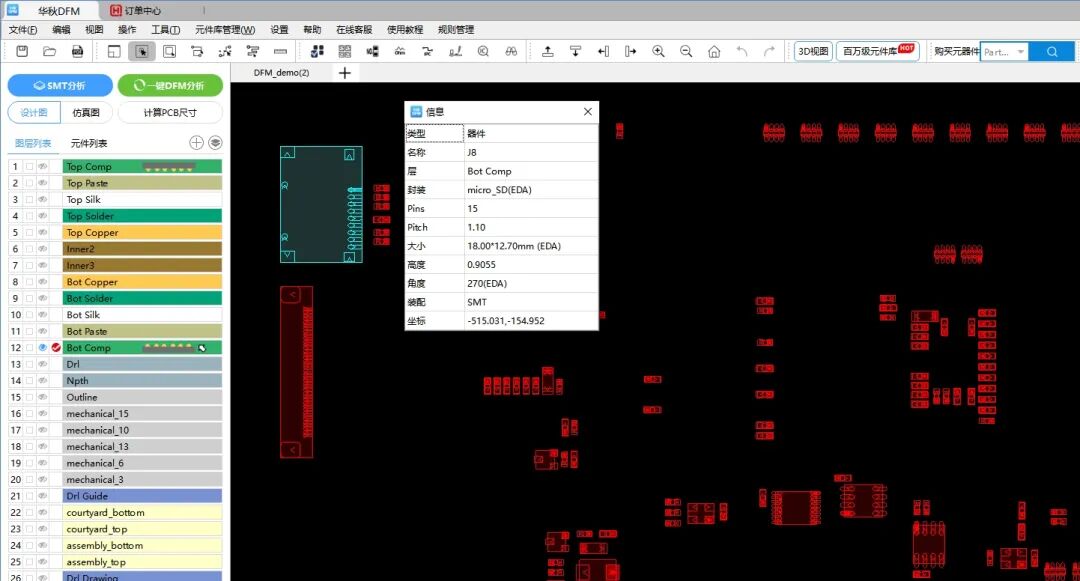Switch to the 元件列表 tab
Viewport: 1080px width, 581px height.
tap(89, 143)
